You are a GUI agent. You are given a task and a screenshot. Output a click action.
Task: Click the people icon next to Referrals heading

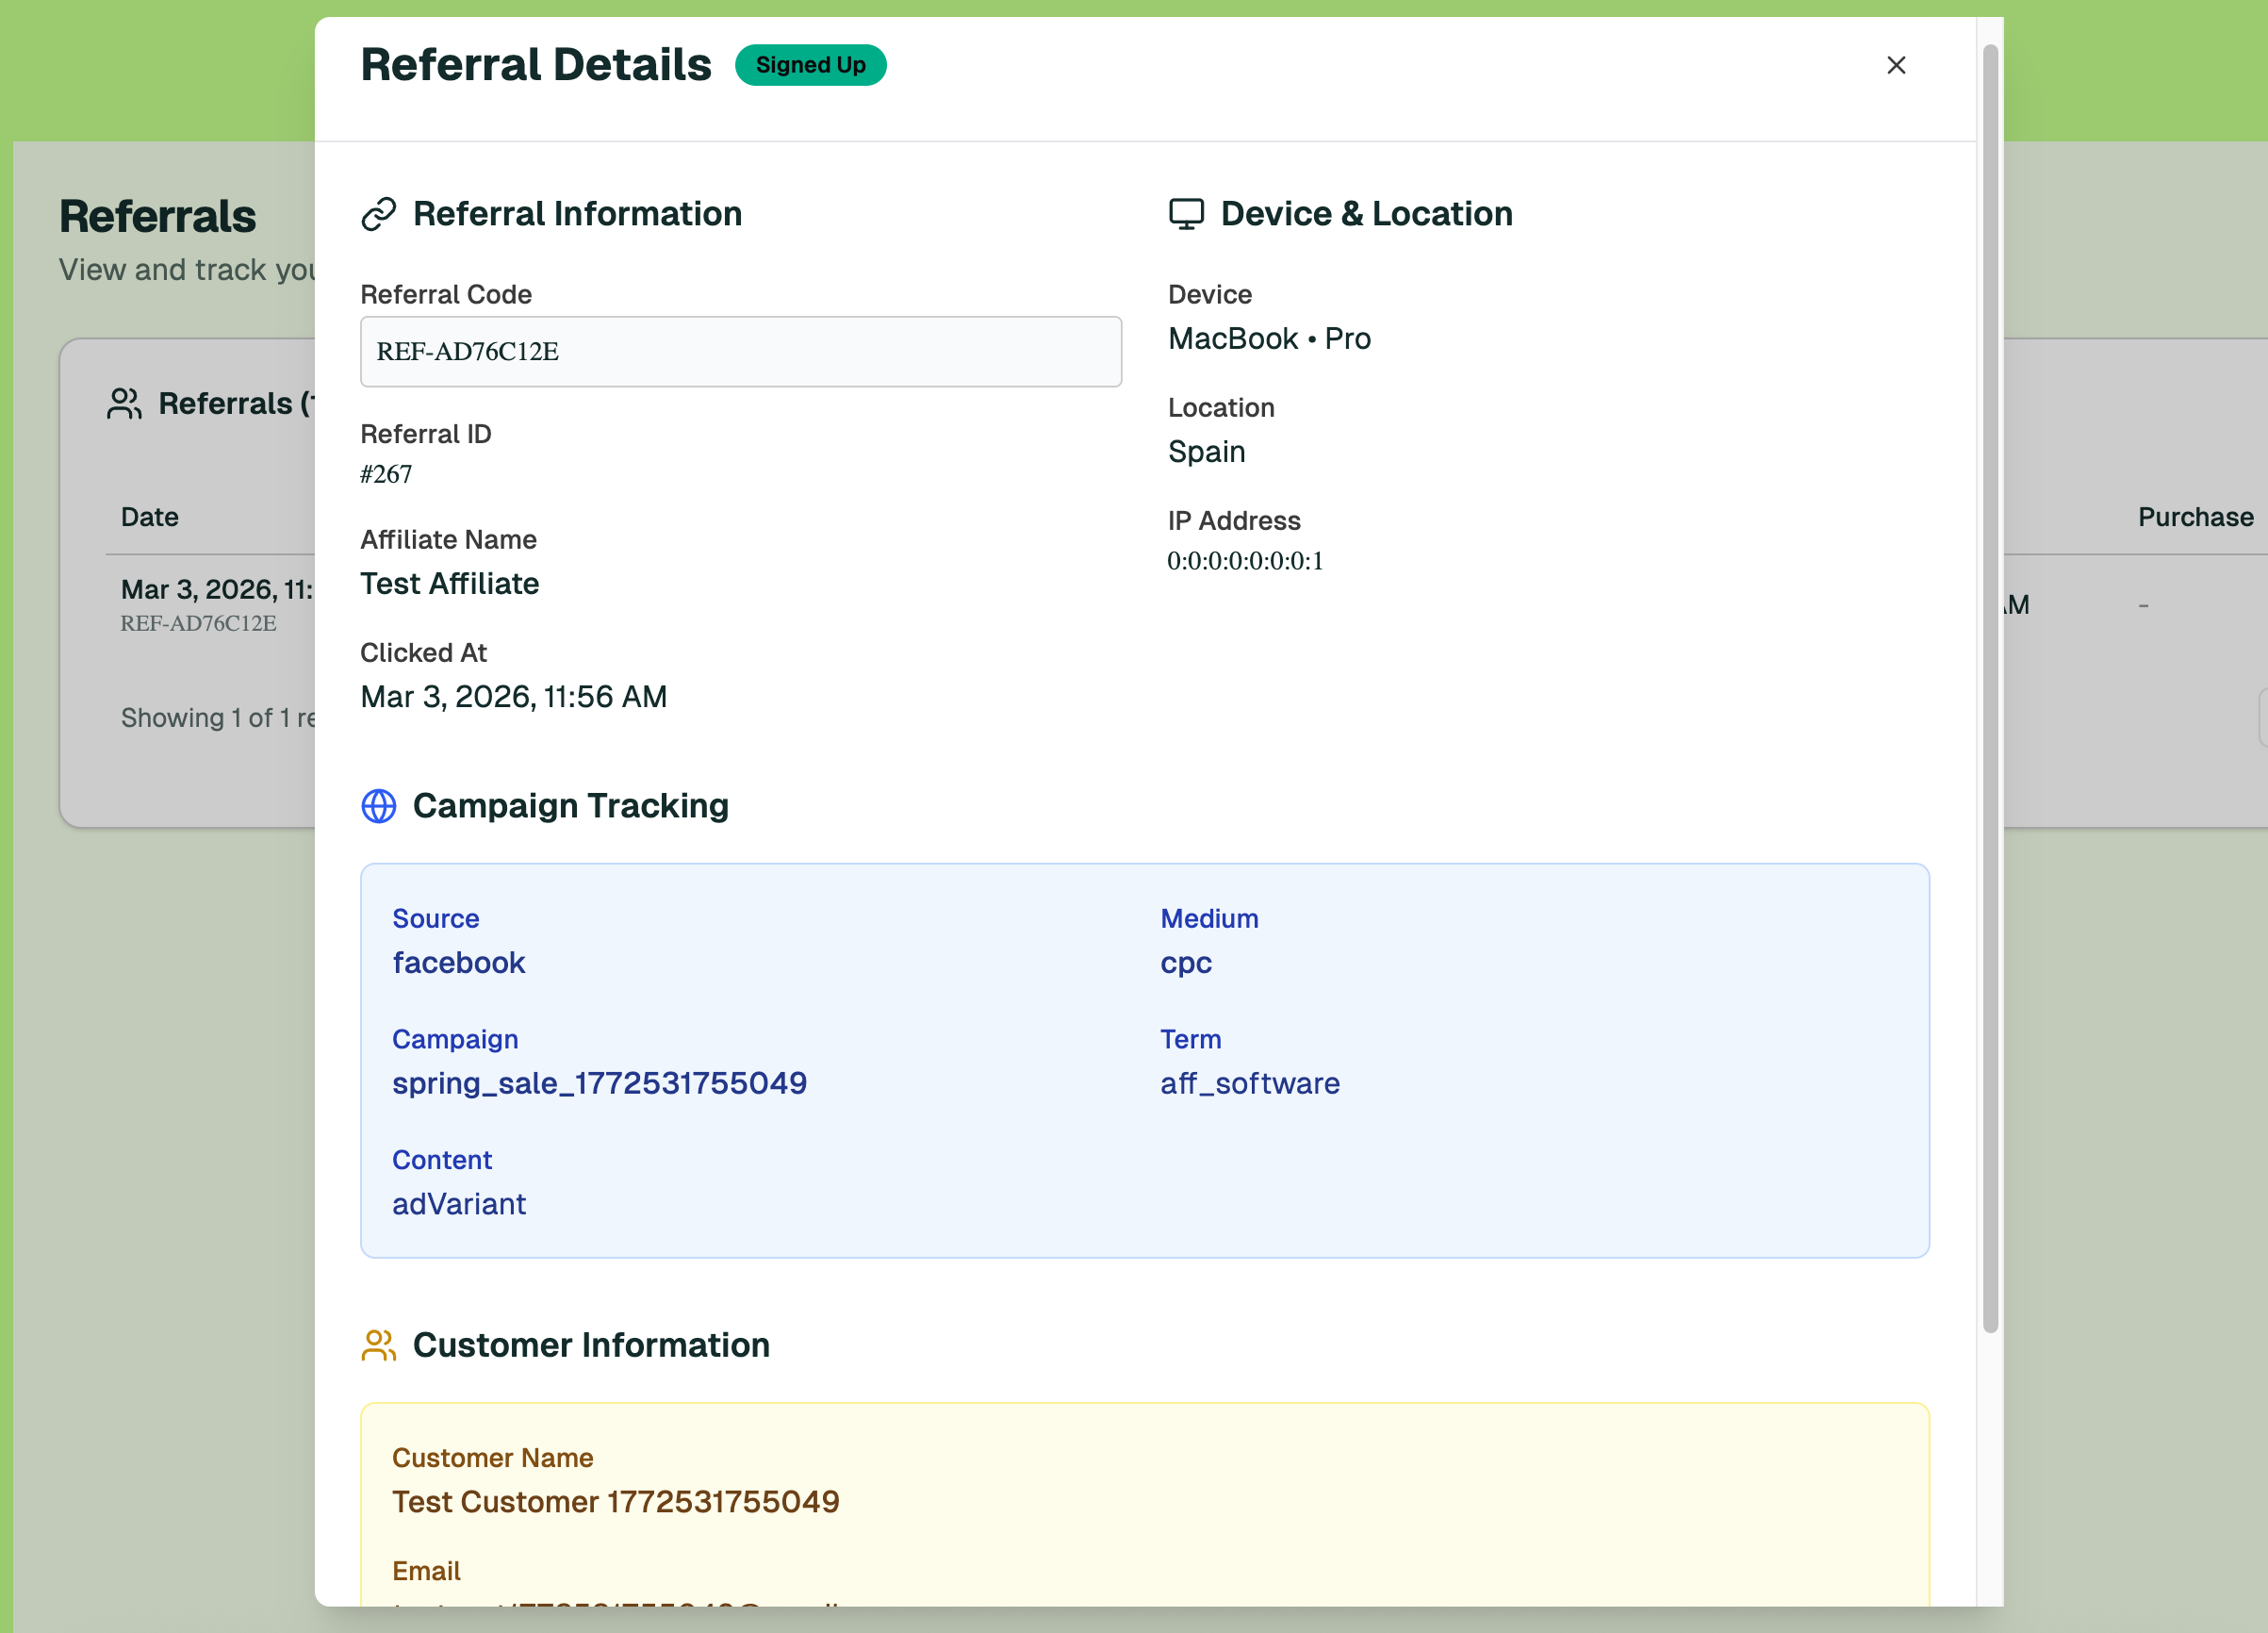(124, 403)
